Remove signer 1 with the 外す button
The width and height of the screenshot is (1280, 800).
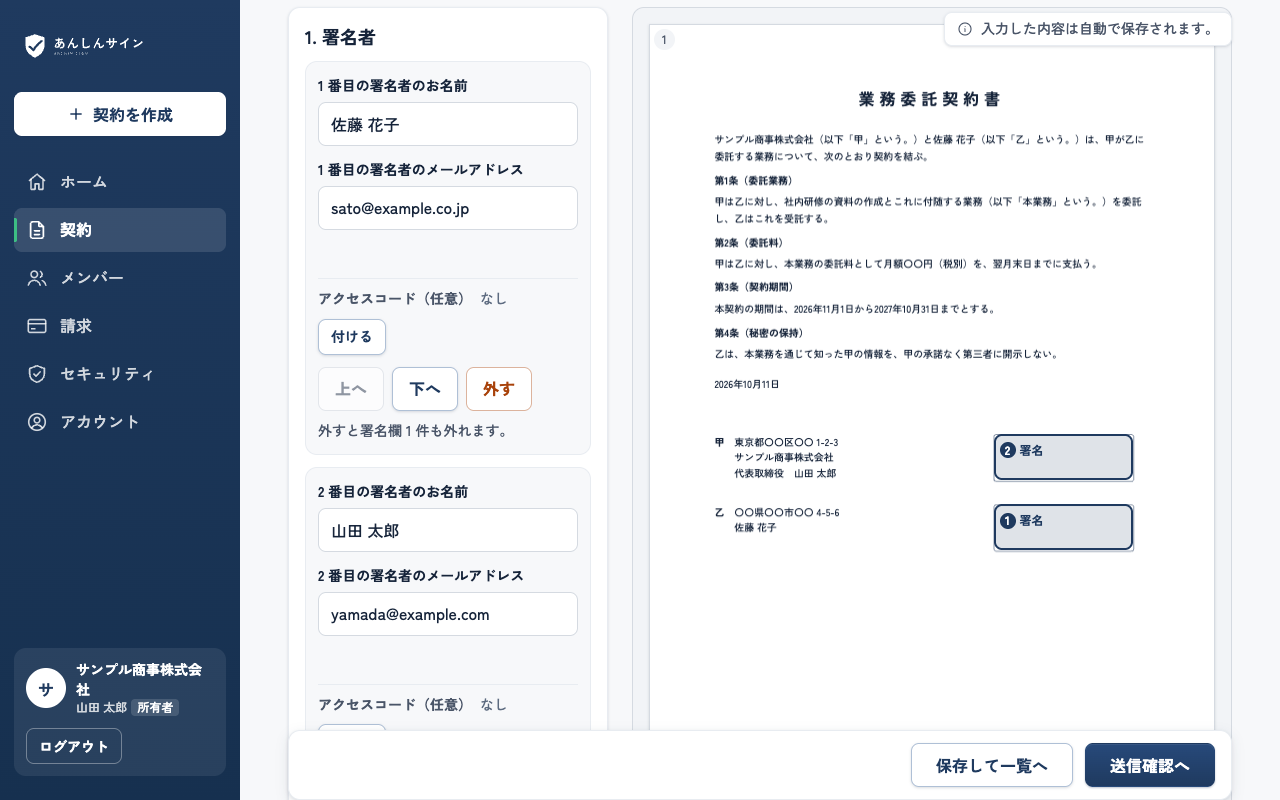click(x=499, y=389)
